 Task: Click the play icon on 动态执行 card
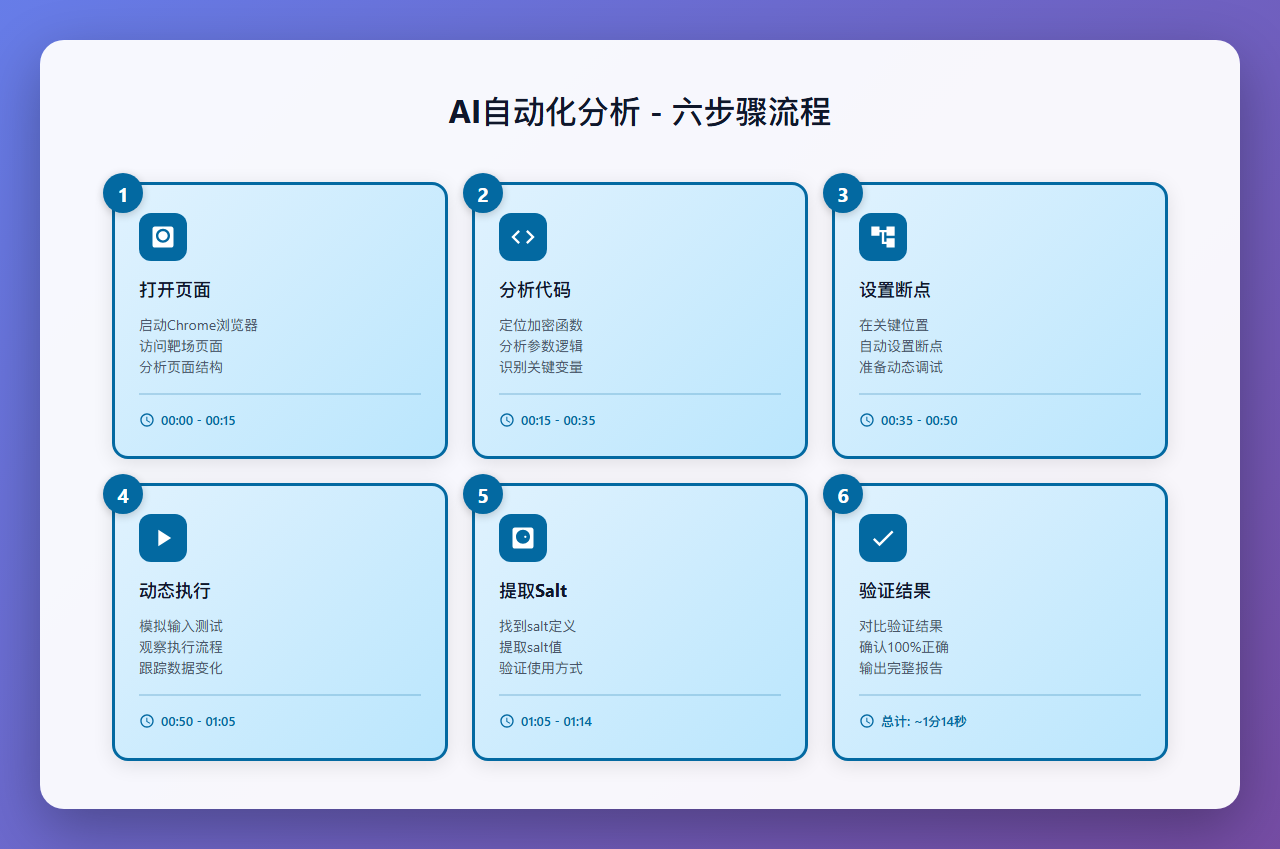click(162, 537)
